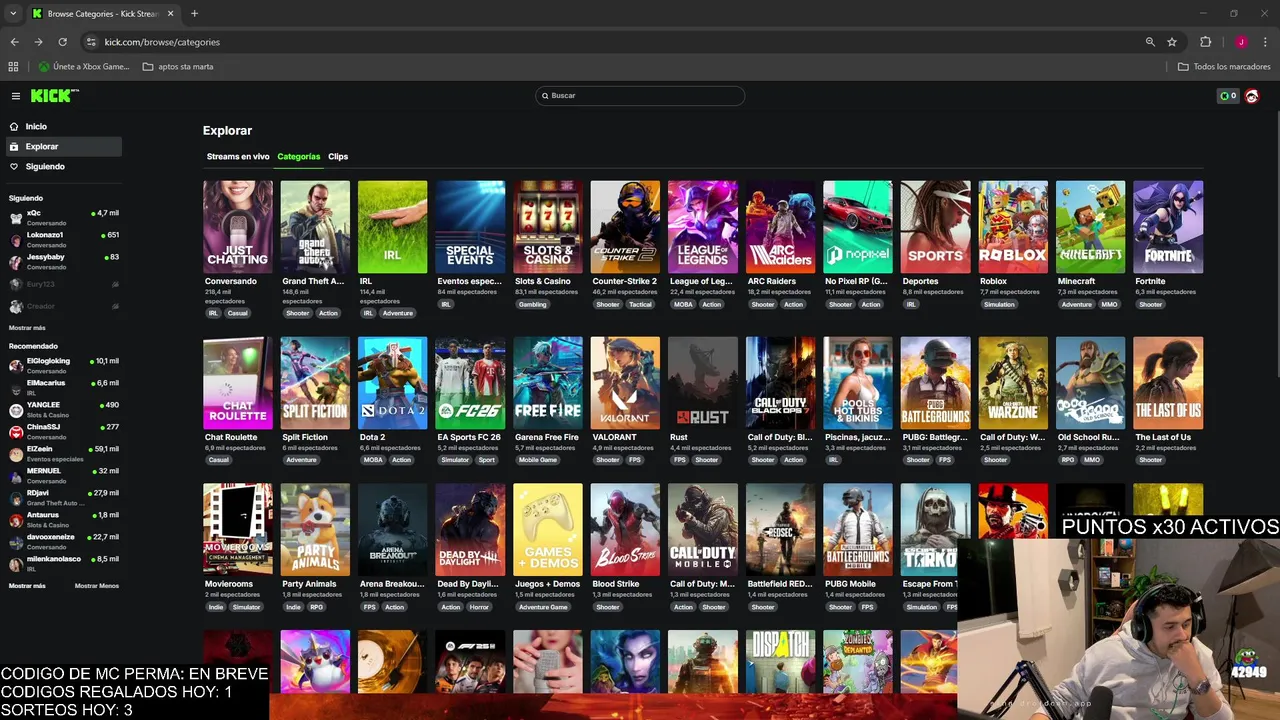The height and width of the screenshot is (720, 1280).
Task: Expand recommended list with Mostrar más
Action: tap(27, 586)
